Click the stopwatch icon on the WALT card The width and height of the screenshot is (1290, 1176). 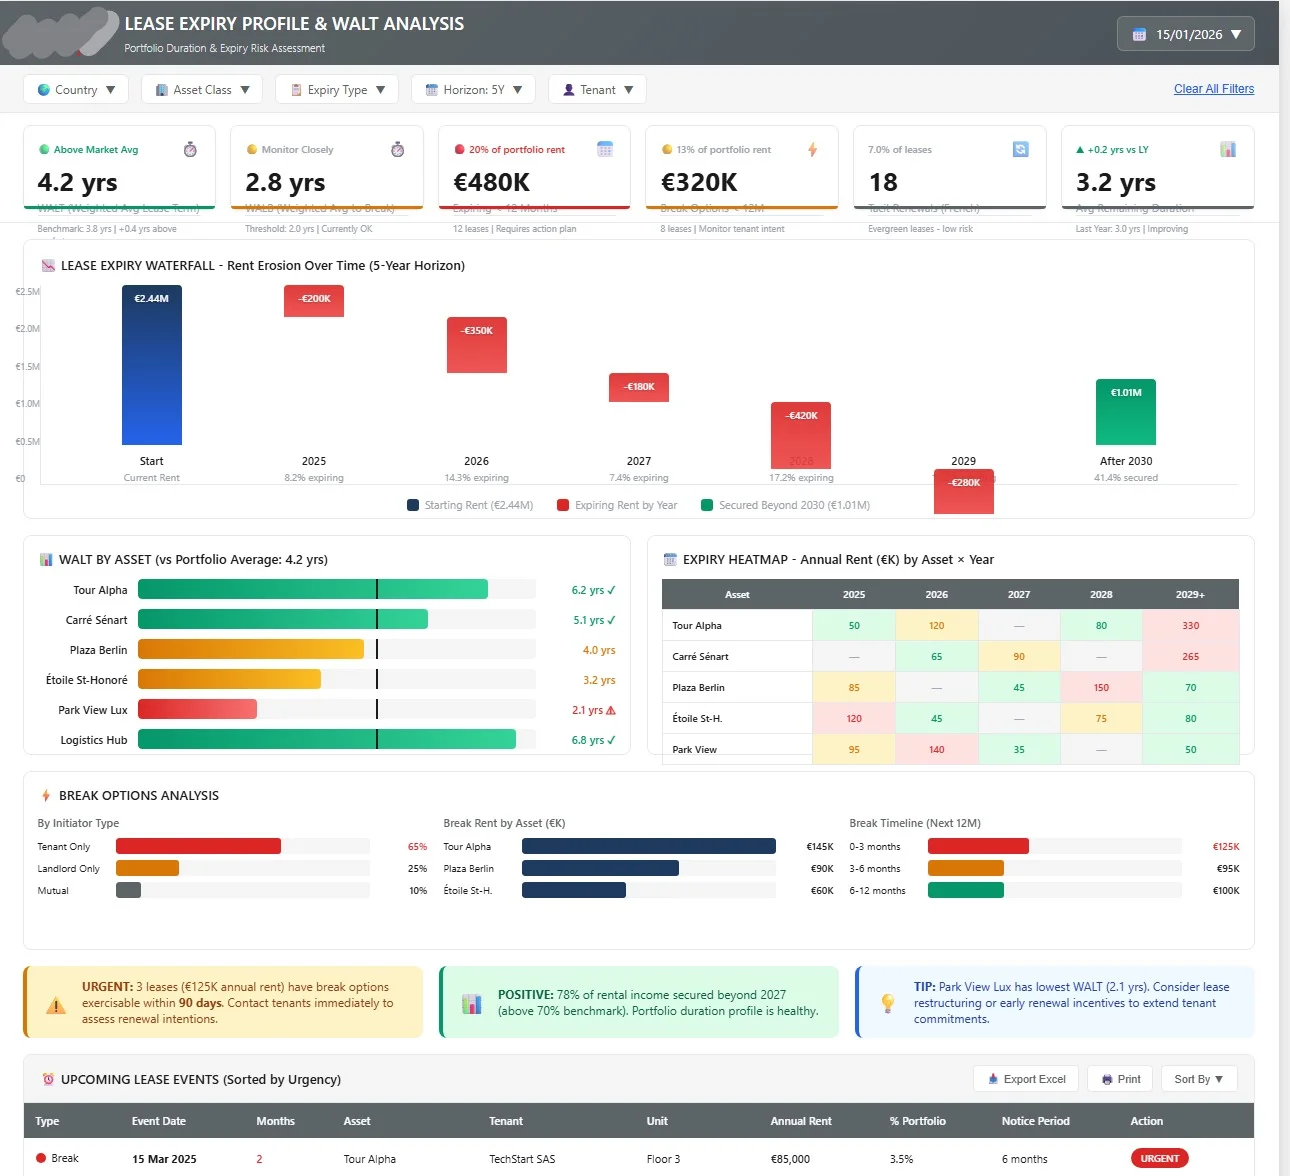190,148
